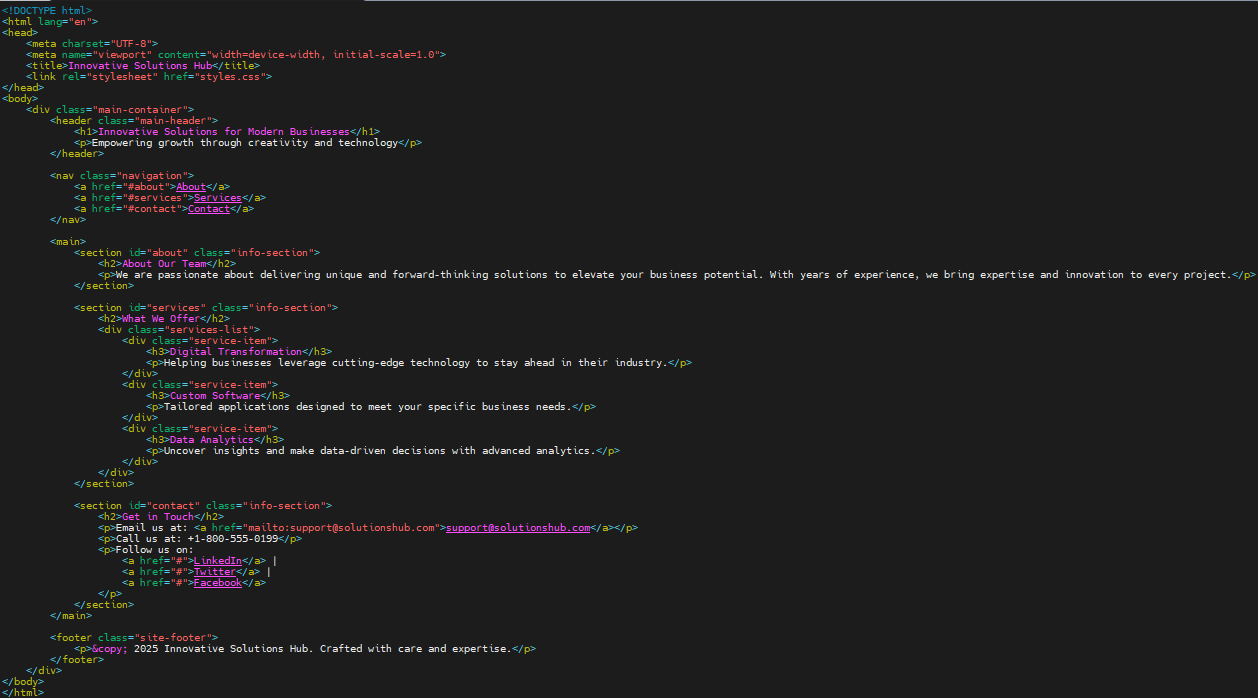Select the Services hyperlink text
This screenshot has width=1258, height=698.
(x=217, y=197)
